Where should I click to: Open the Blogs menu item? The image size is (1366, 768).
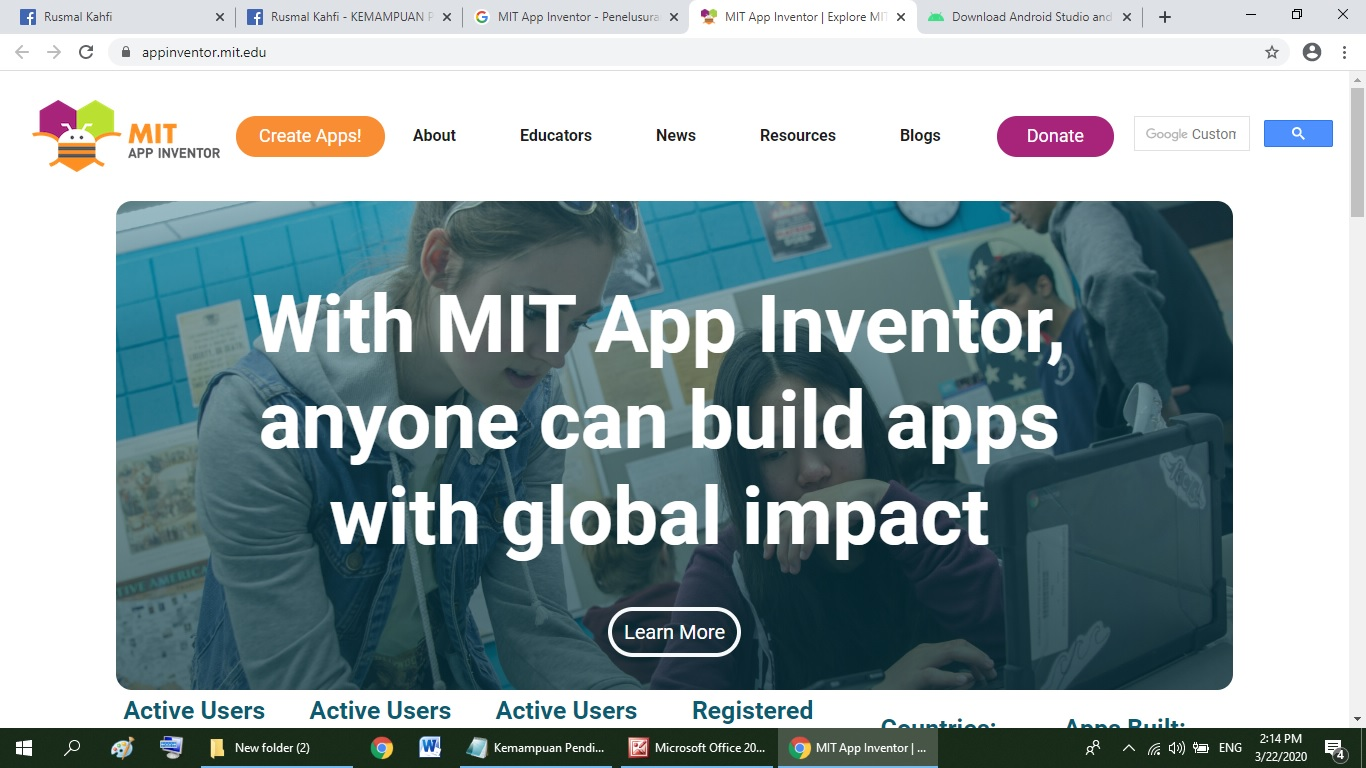[920, 136]
